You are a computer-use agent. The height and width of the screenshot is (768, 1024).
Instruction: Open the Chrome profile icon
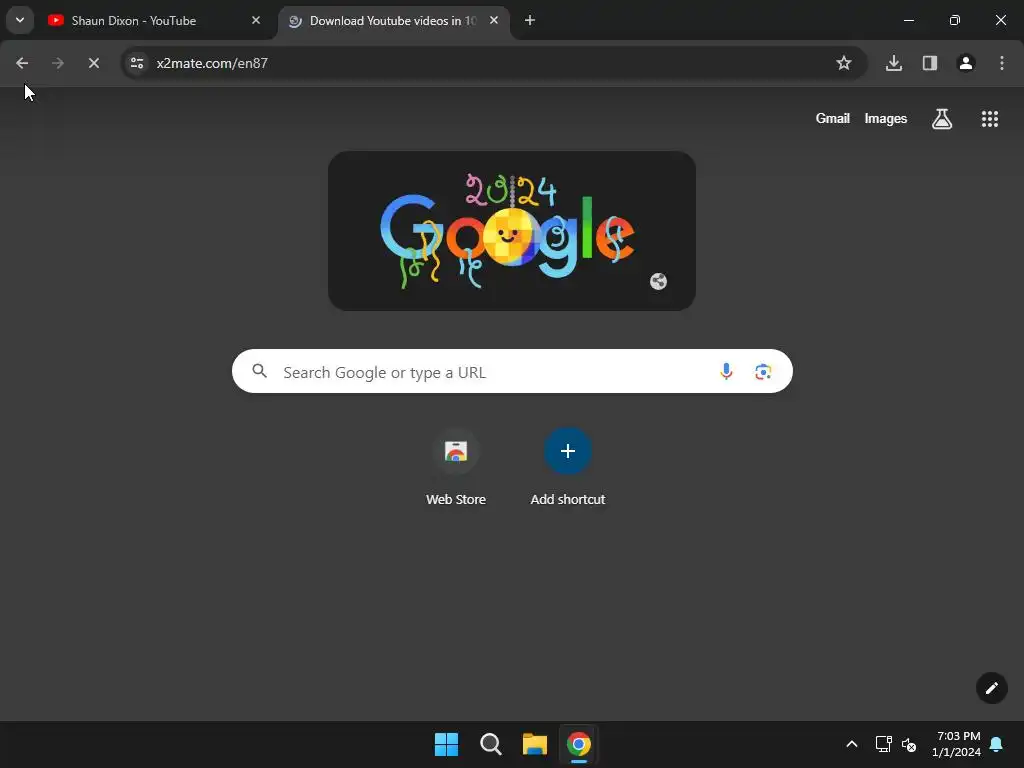965,63
